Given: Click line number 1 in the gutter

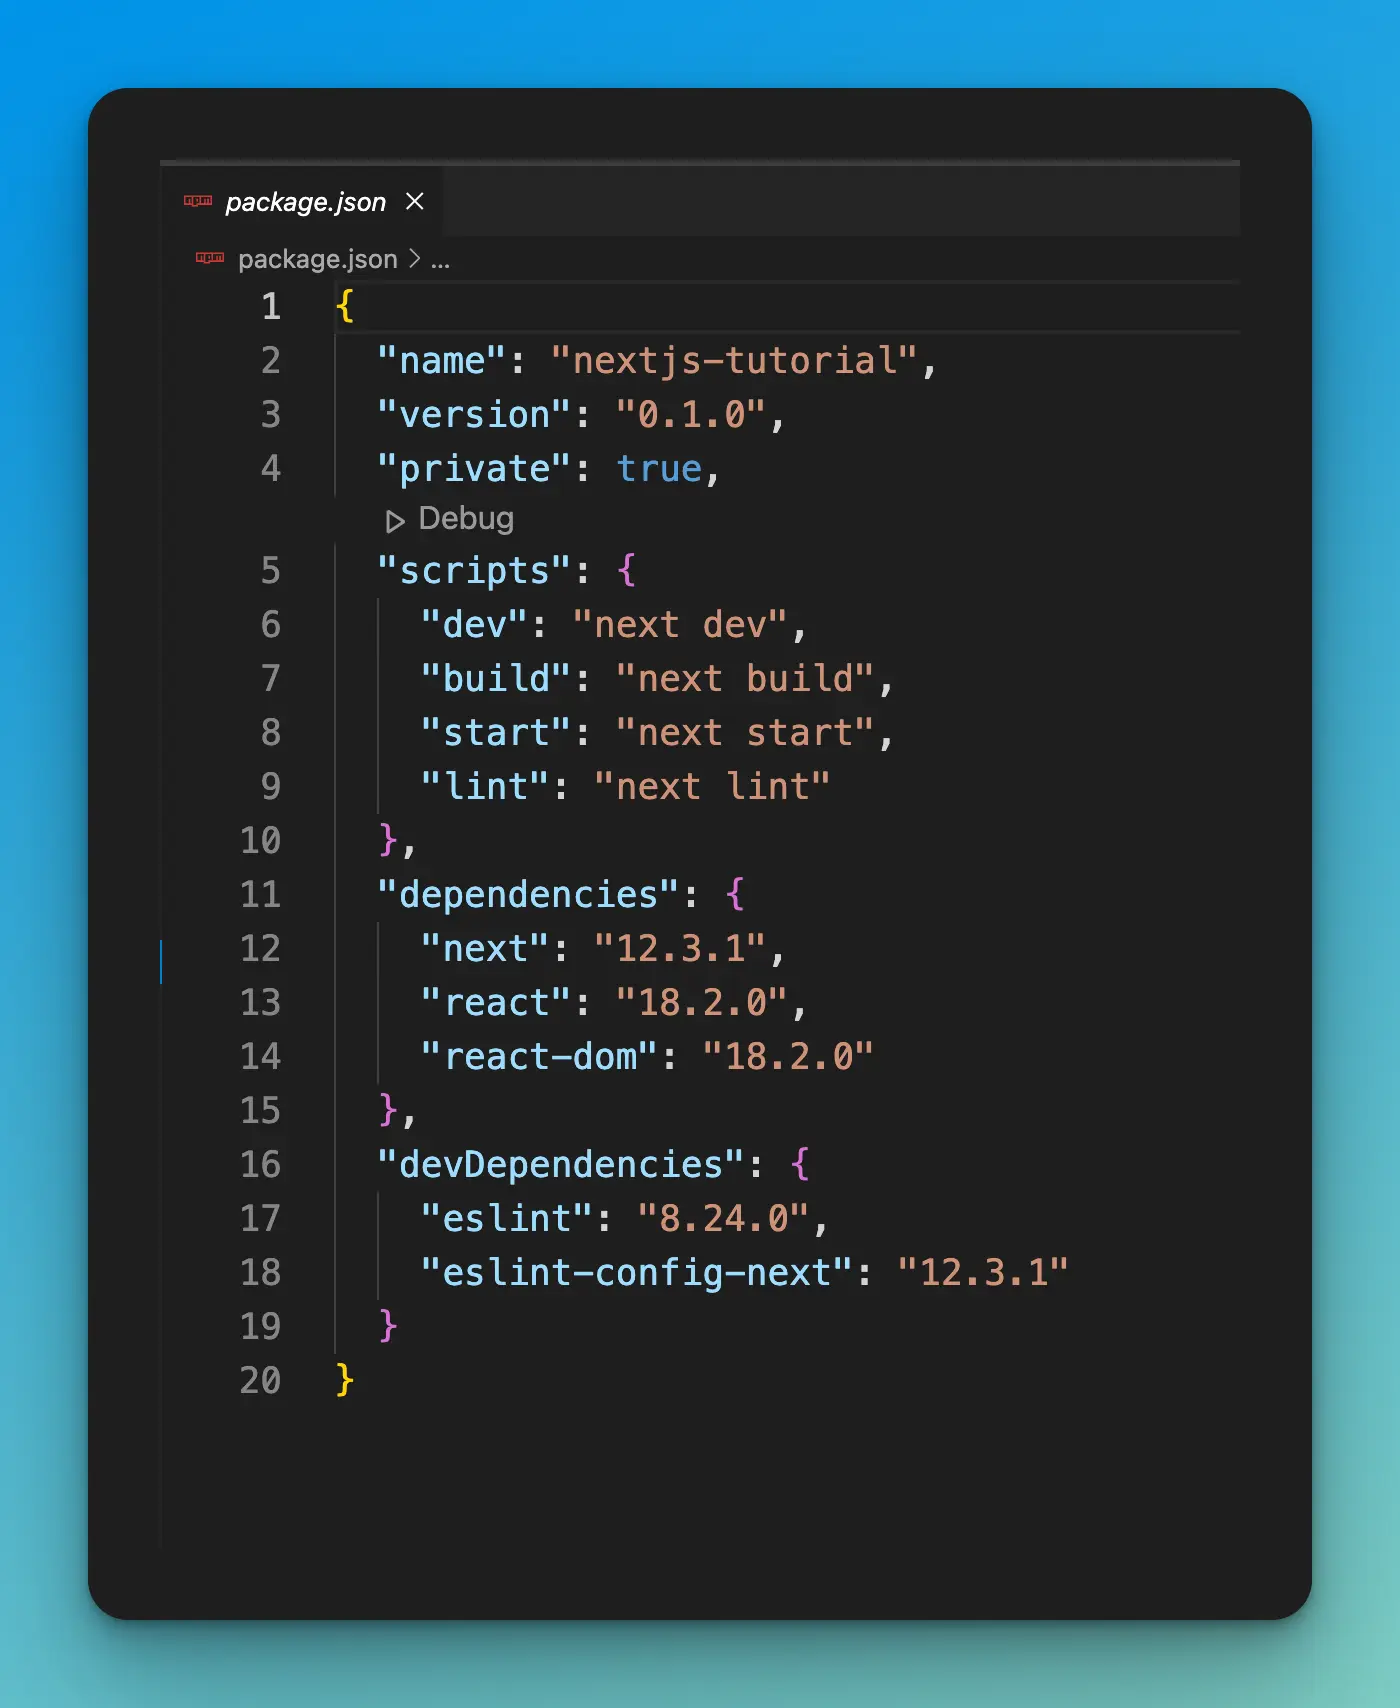Looking at the screenshot, I should click(x=271, y=306).
